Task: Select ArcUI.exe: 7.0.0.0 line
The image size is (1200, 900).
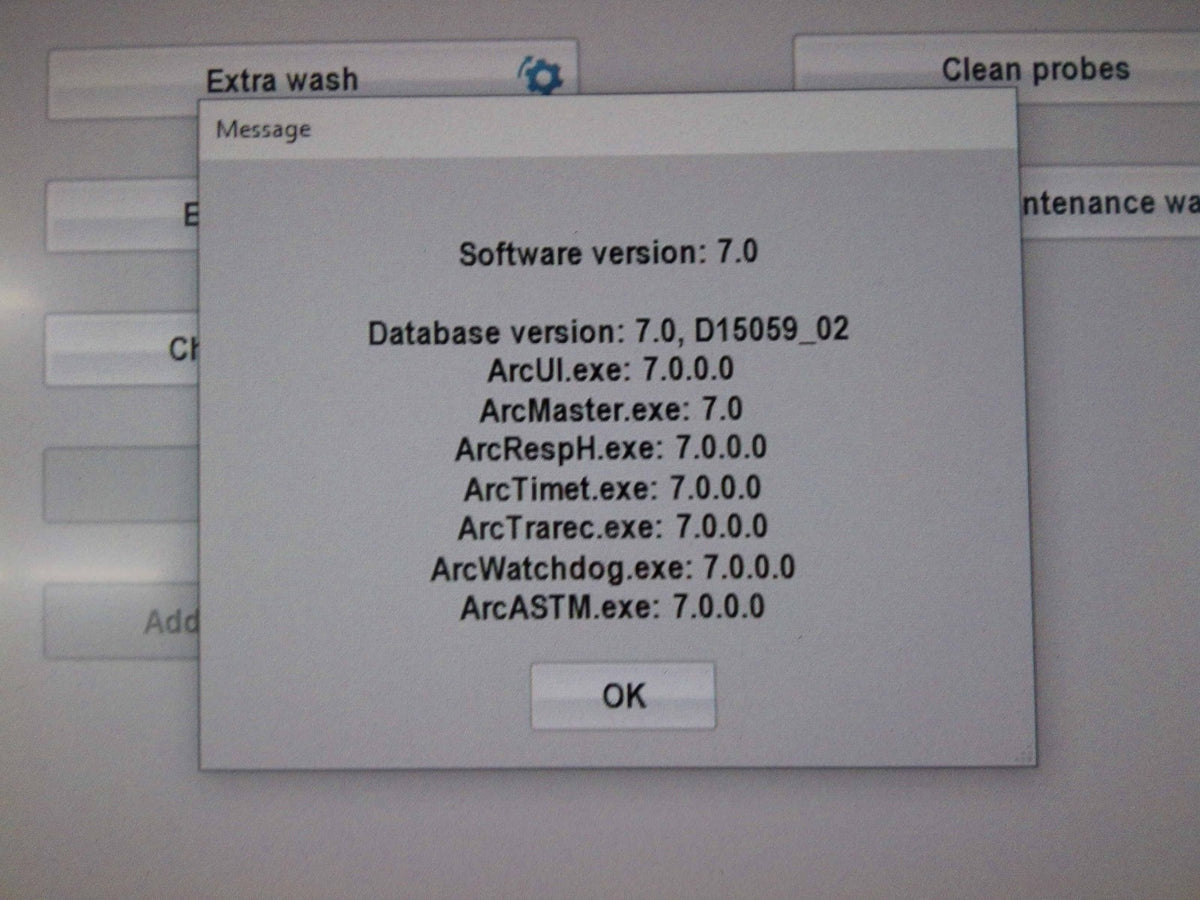Action: pos(610,370)
